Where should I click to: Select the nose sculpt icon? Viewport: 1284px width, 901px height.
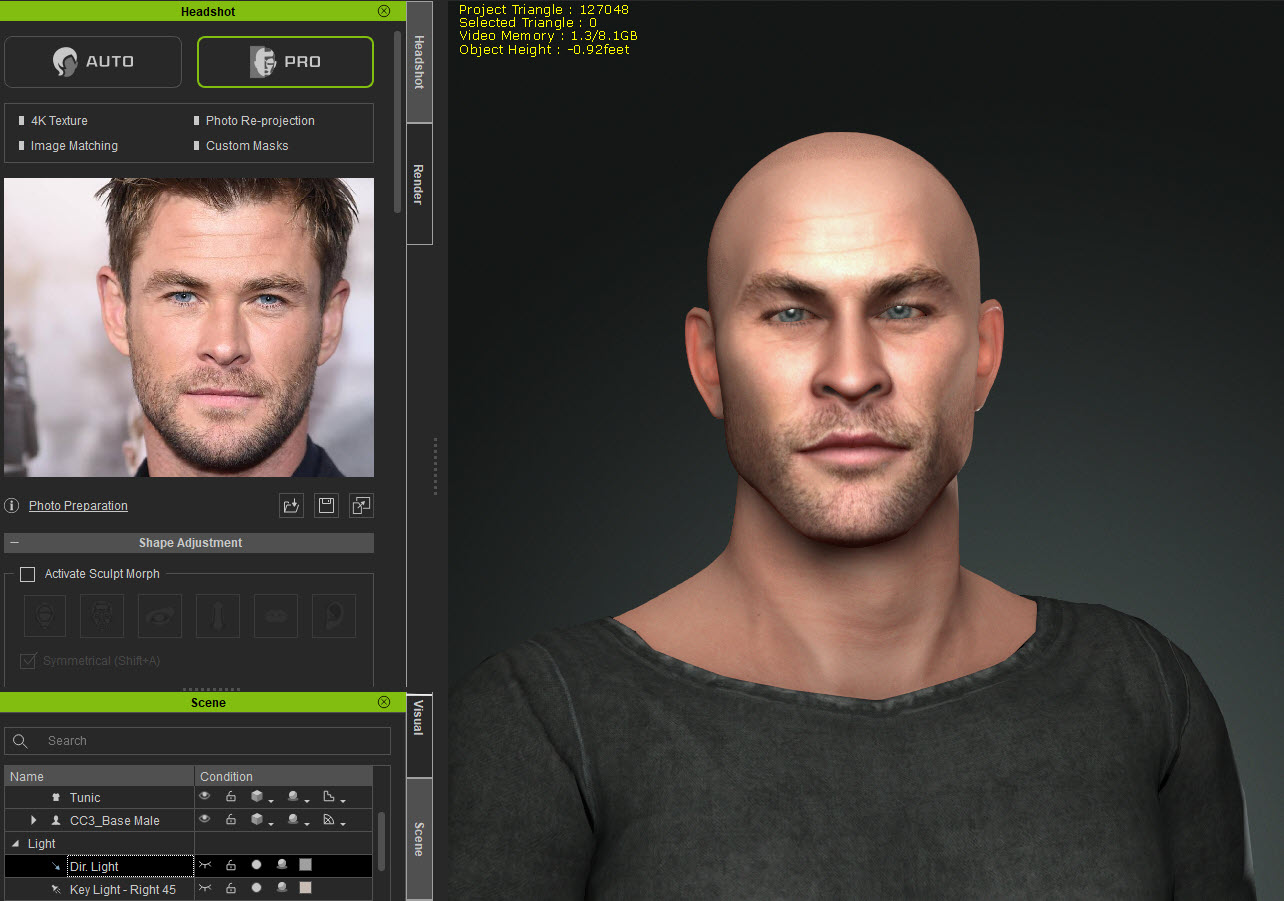click(218, 616)
